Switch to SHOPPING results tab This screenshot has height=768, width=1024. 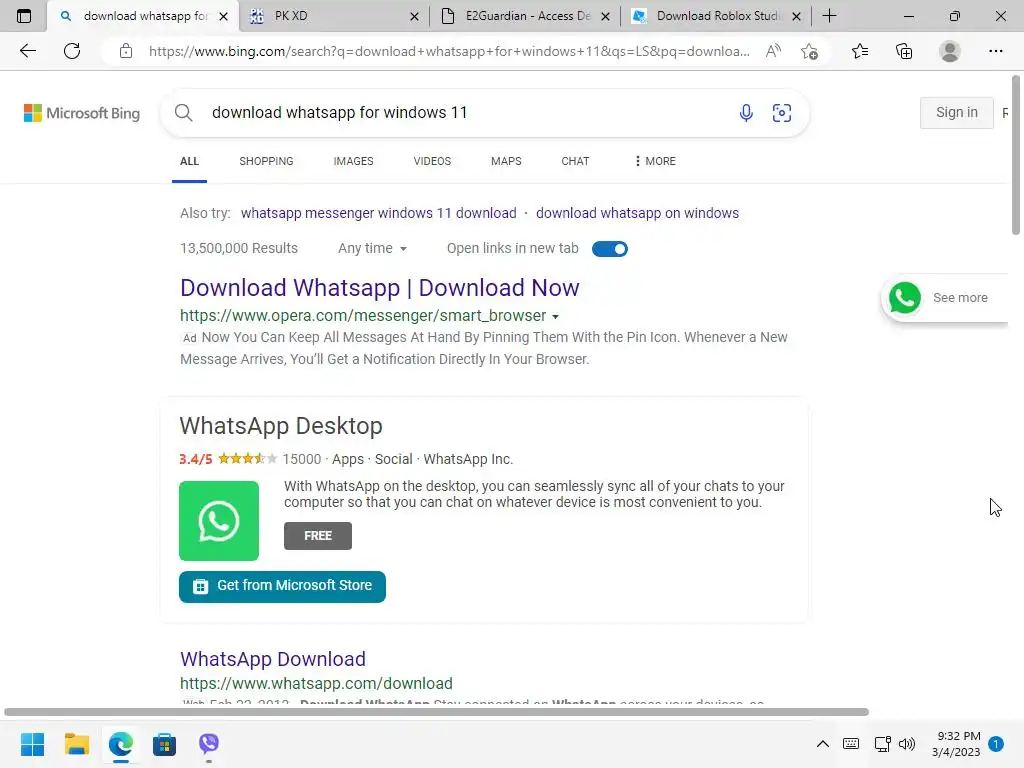pos(266,161)
